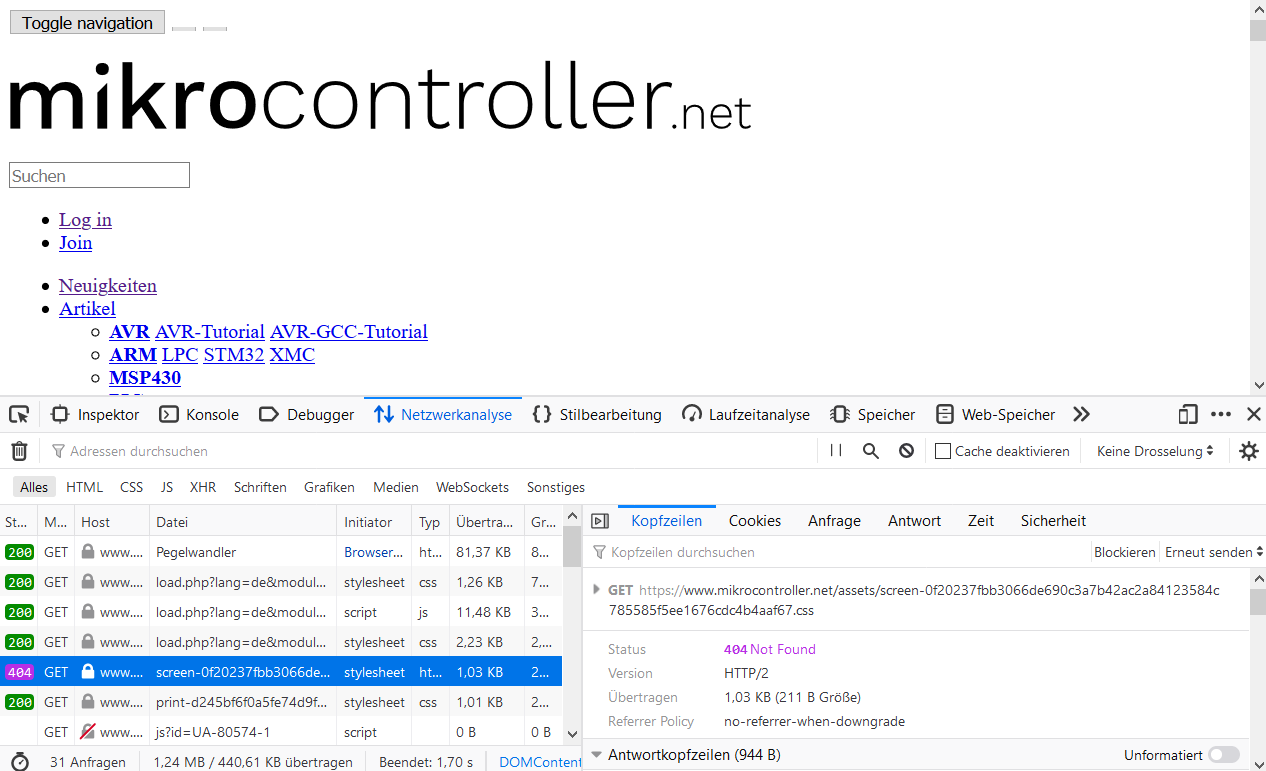Click performance analysis stopwatch icon
This screenshot has width=1266, height=771.
pos(20,762)
